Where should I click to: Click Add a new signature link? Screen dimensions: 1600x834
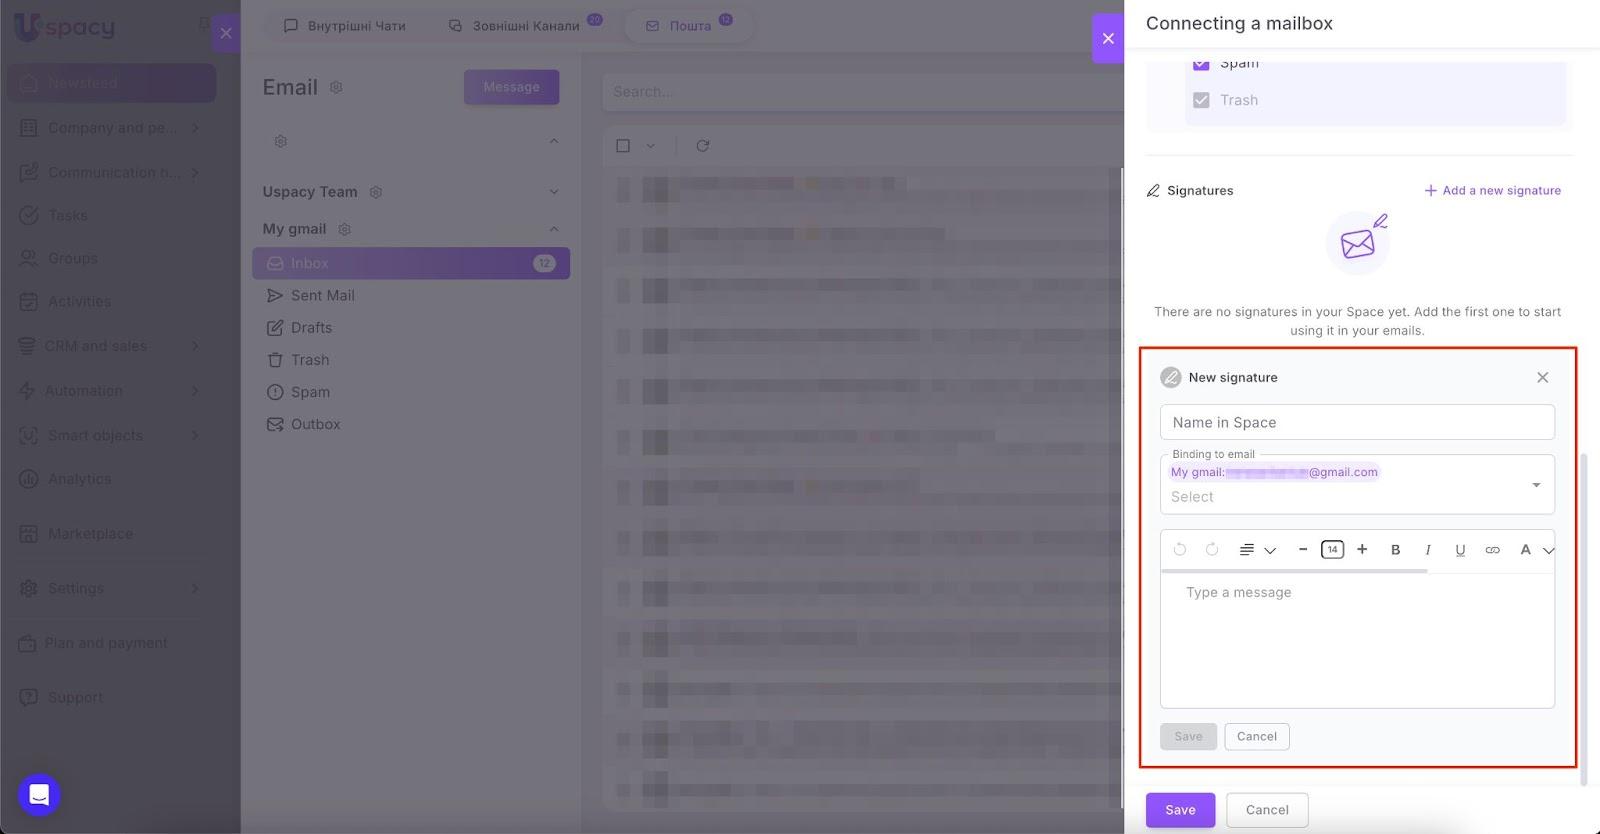pyautogui.click(x=1492, y=190)
